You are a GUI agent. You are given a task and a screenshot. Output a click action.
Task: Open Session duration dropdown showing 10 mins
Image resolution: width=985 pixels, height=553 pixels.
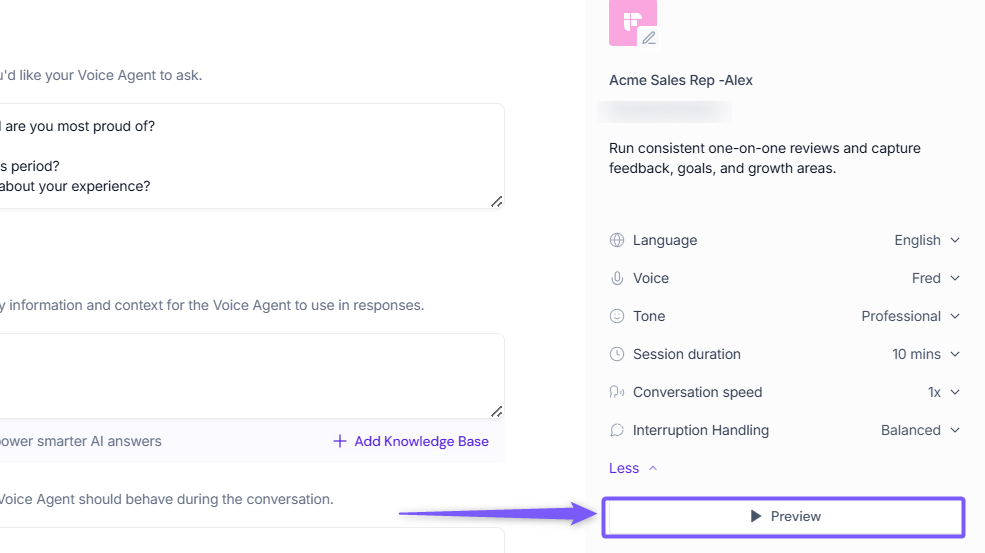pyautogui.click(x=925, y=354)
